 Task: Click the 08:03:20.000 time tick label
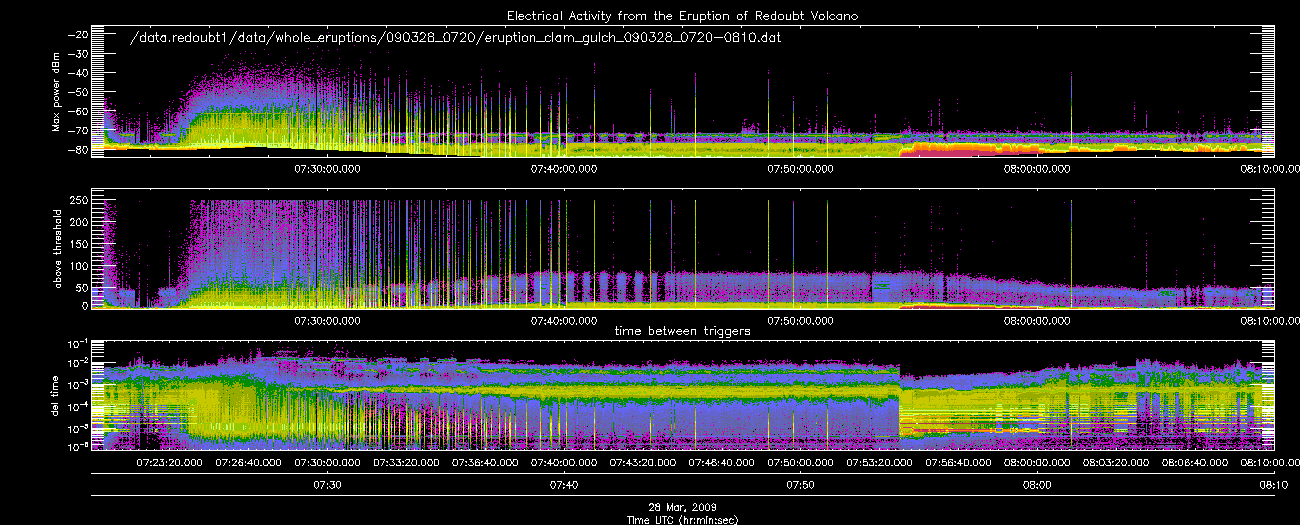[1116, 464]
